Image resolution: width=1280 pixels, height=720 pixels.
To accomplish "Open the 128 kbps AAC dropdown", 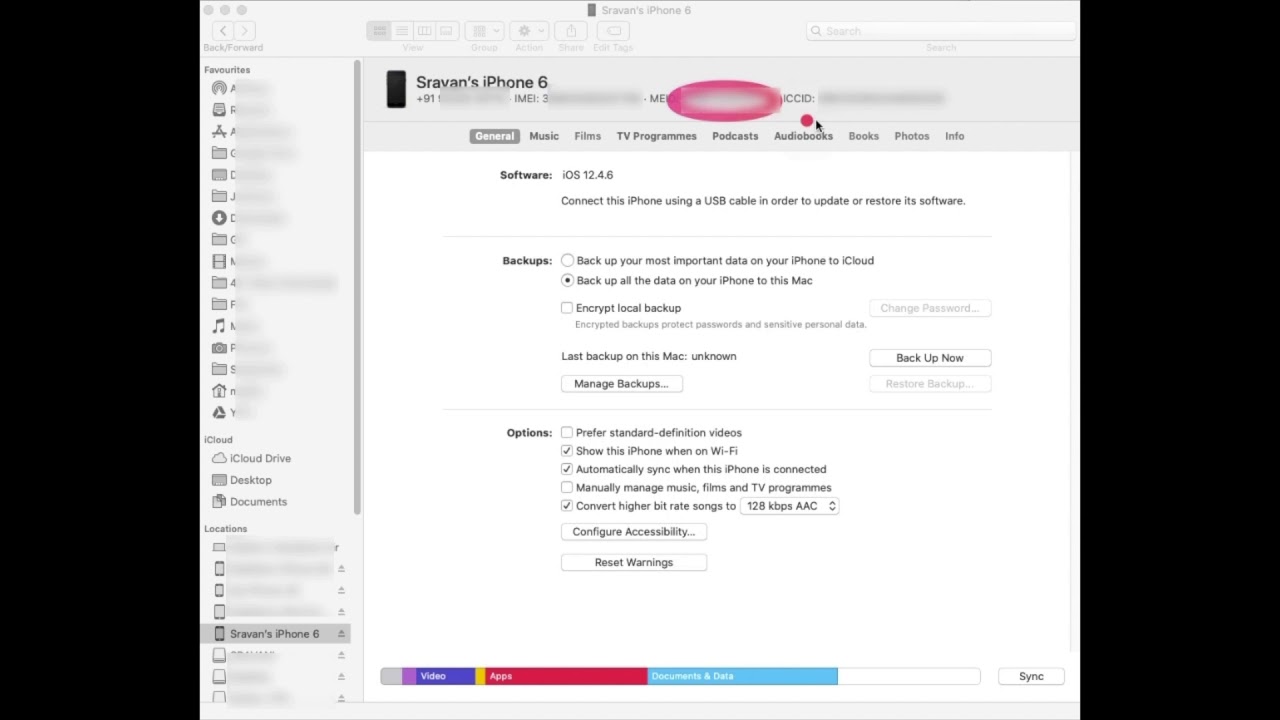I will coord(789,506).
